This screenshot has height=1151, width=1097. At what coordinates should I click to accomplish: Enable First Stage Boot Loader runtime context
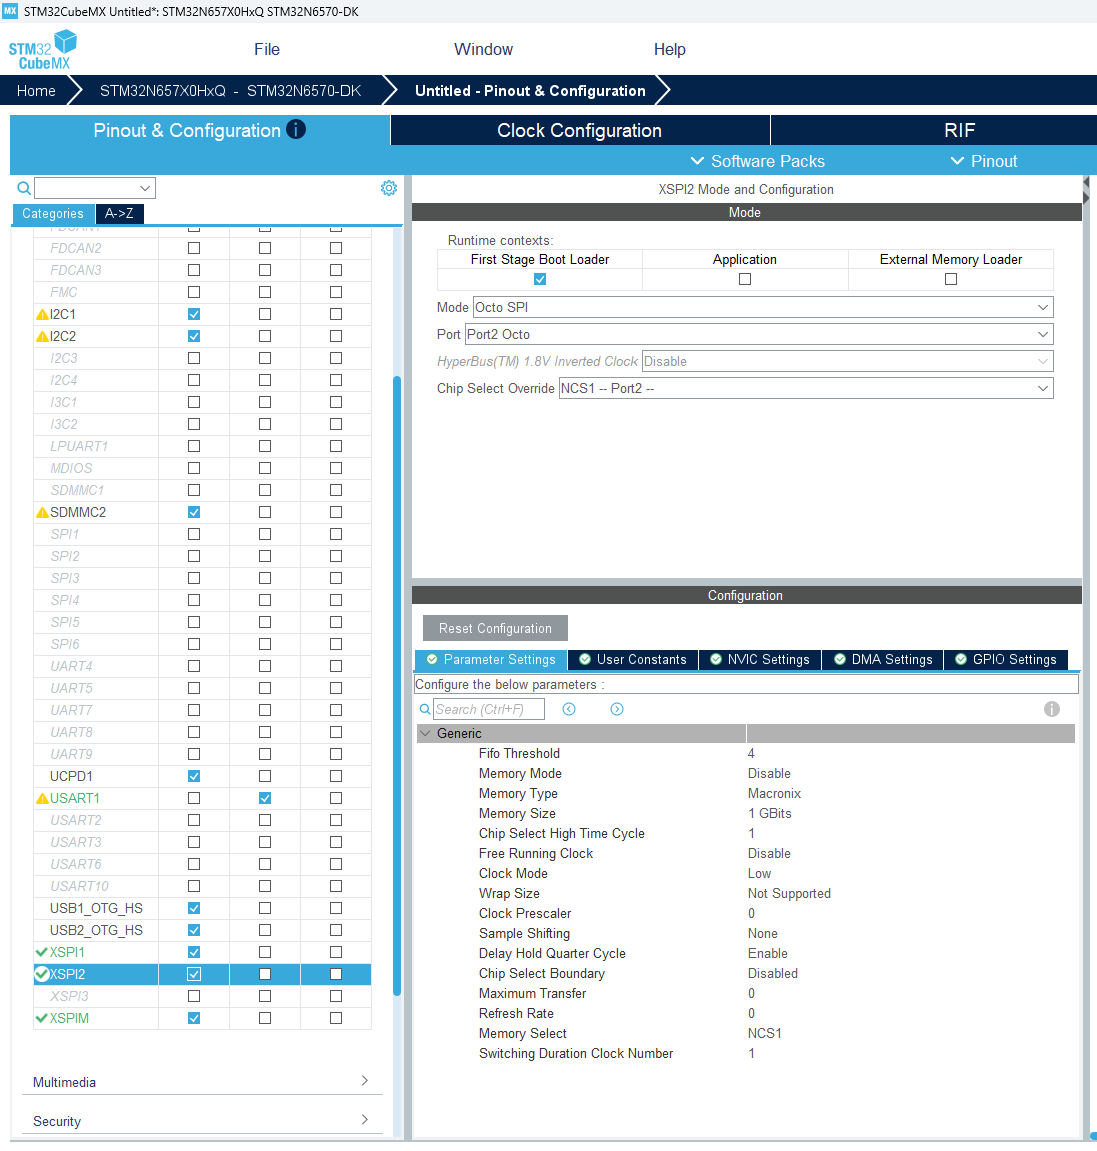pyautogui.click(x=540, y=279)
